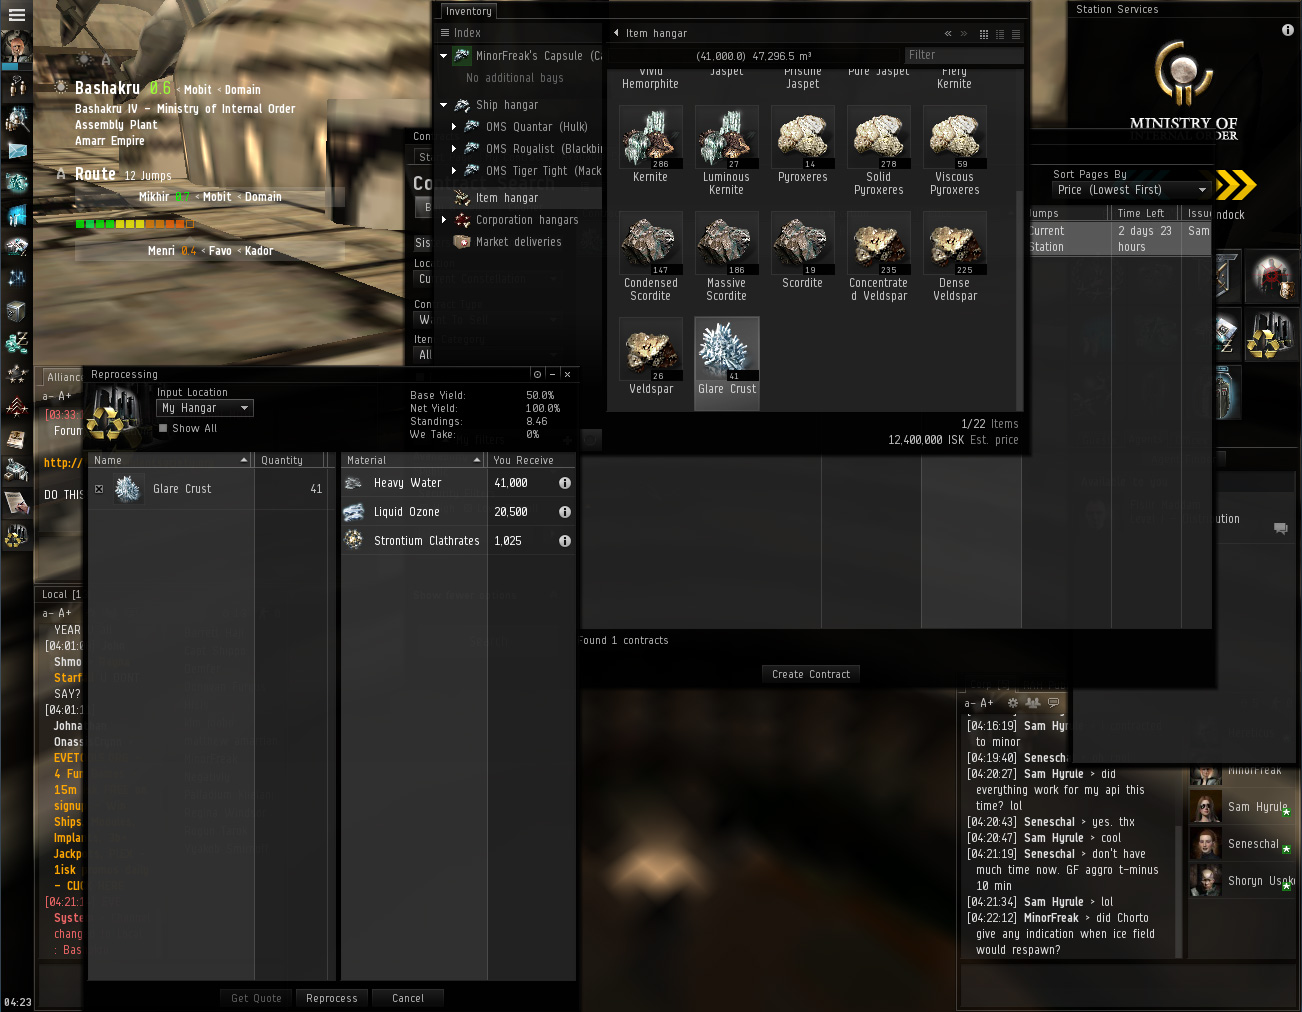The height and width of the screenshot is (1012, 1302).
Task: Open the Sort Pages By price dropdown
Action: [x=1132, y=190]
